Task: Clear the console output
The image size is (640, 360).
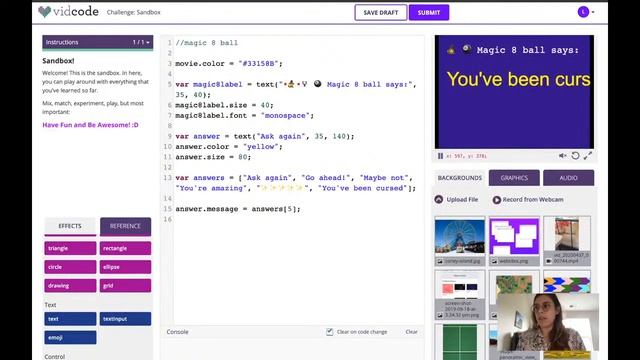Action: tap(411, 332)
